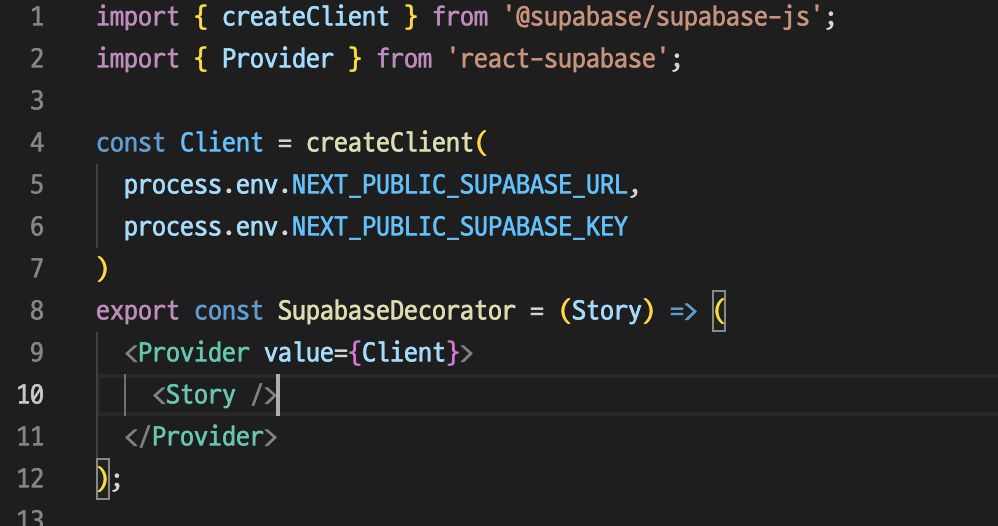
Task: Click line number 7 in gutter
Action: click(38, 269)
